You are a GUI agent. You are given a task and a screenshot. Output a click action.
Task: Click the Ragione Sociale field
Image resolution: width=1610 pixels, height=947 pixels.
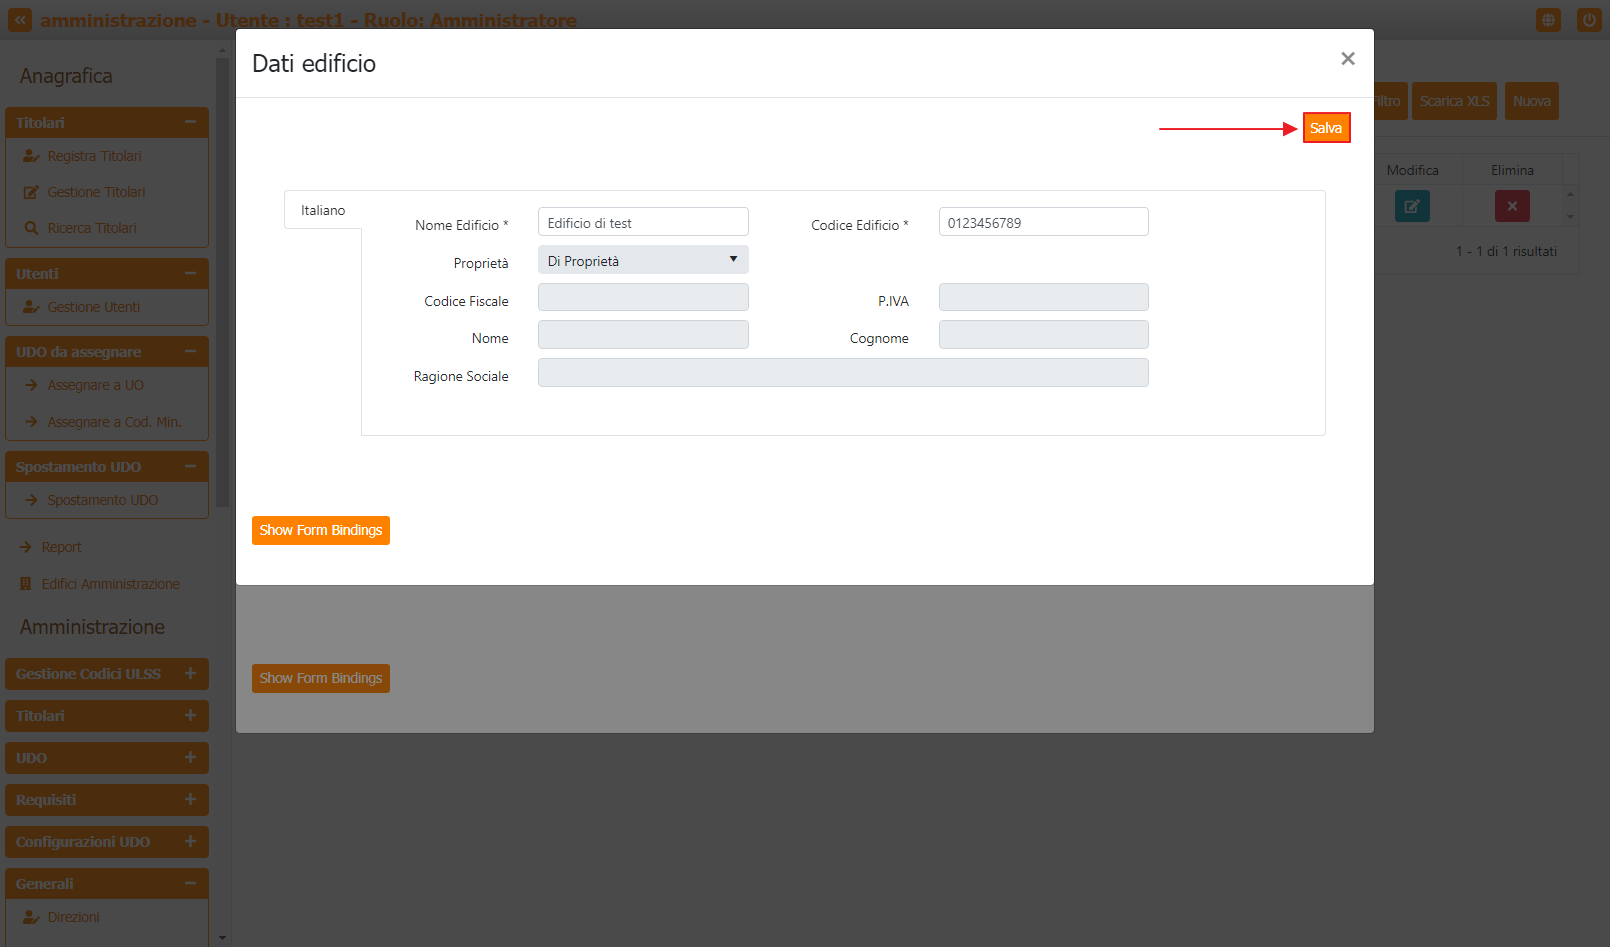coord(843,373)
